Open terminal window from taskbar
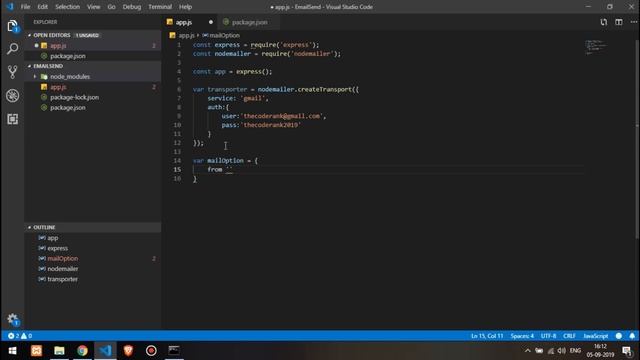 click(174, 351)
